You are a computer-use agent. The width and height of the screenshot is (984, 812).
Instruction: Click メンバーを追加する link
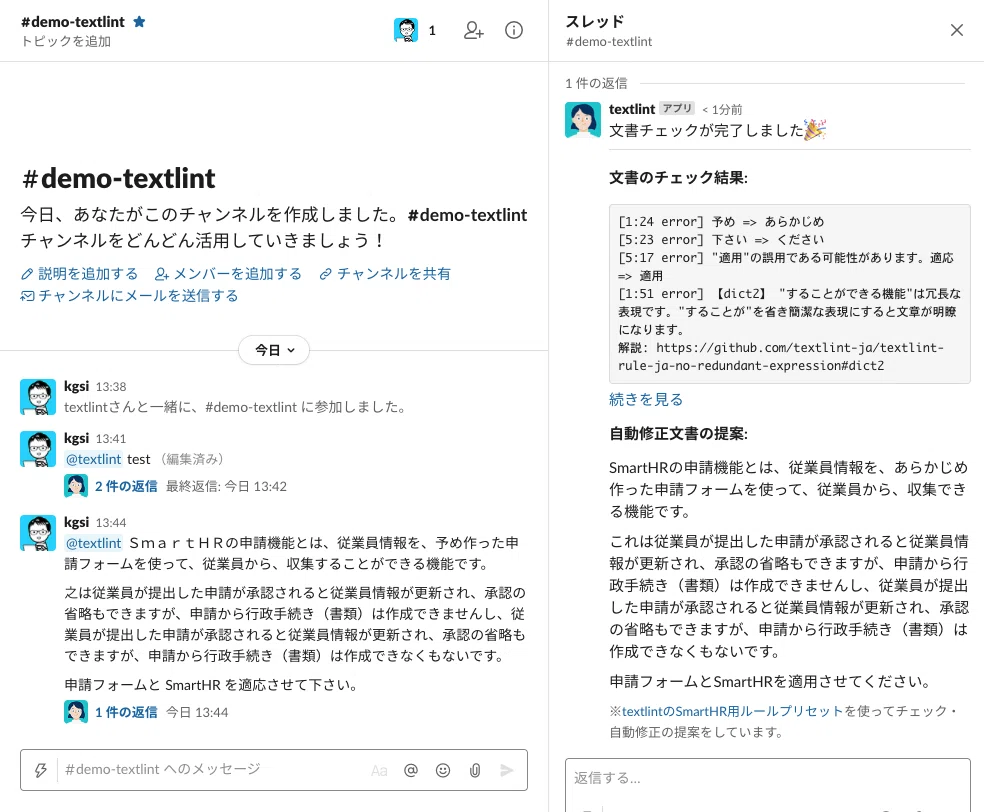point(229,274)
